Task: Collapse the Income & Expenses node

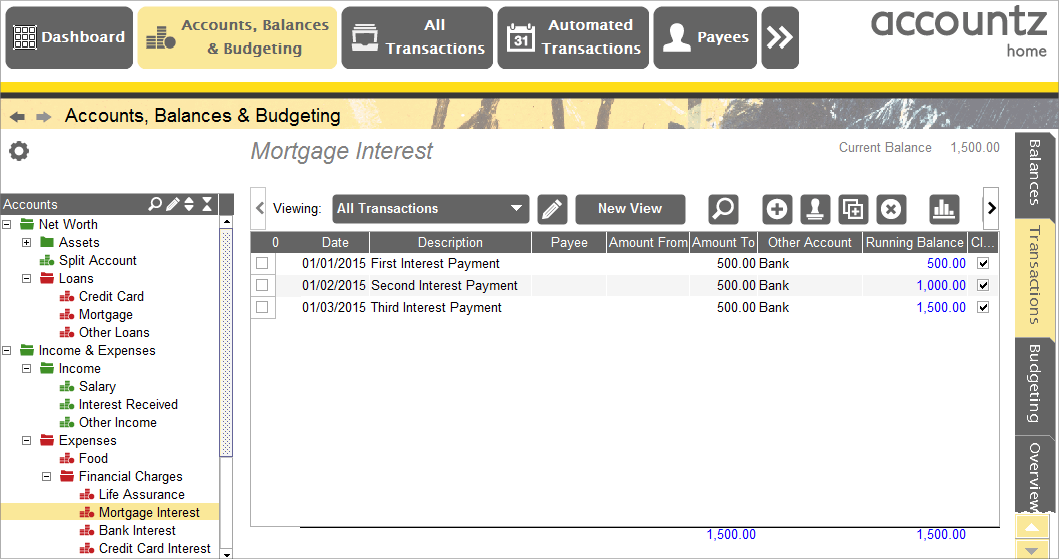Action: [x=7, y=350]
